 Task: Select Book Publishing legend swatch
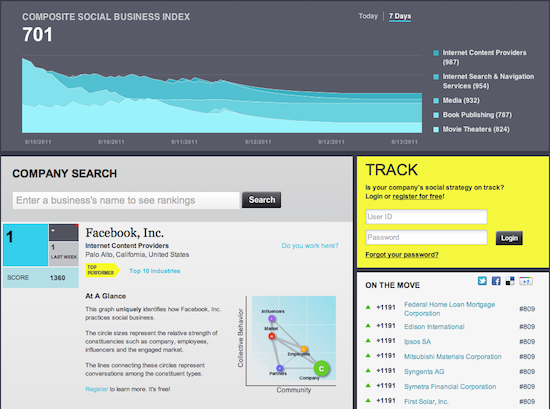coord(436,115)
